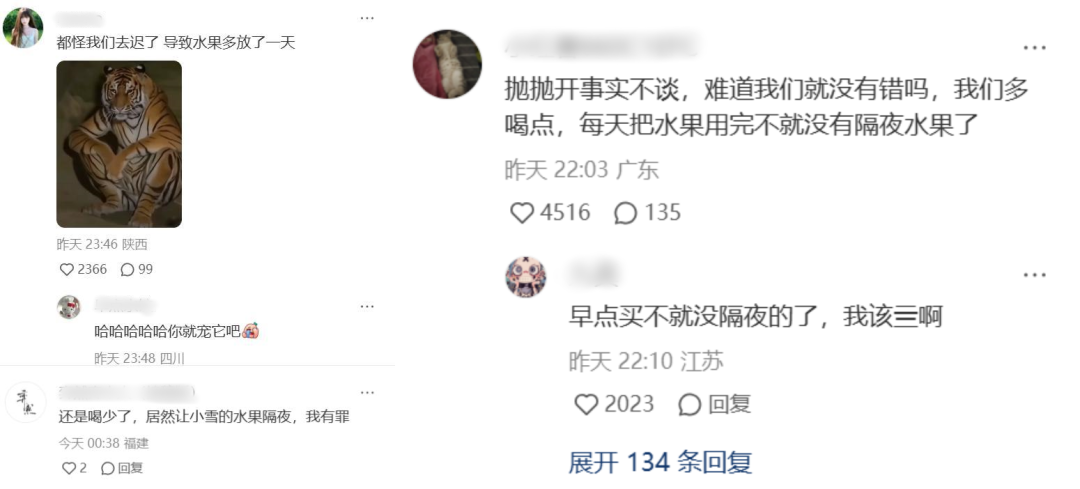Viewport: 1080px width, 489px height.
Task: Open the girl avatar profile
Action: click(23, 28)
